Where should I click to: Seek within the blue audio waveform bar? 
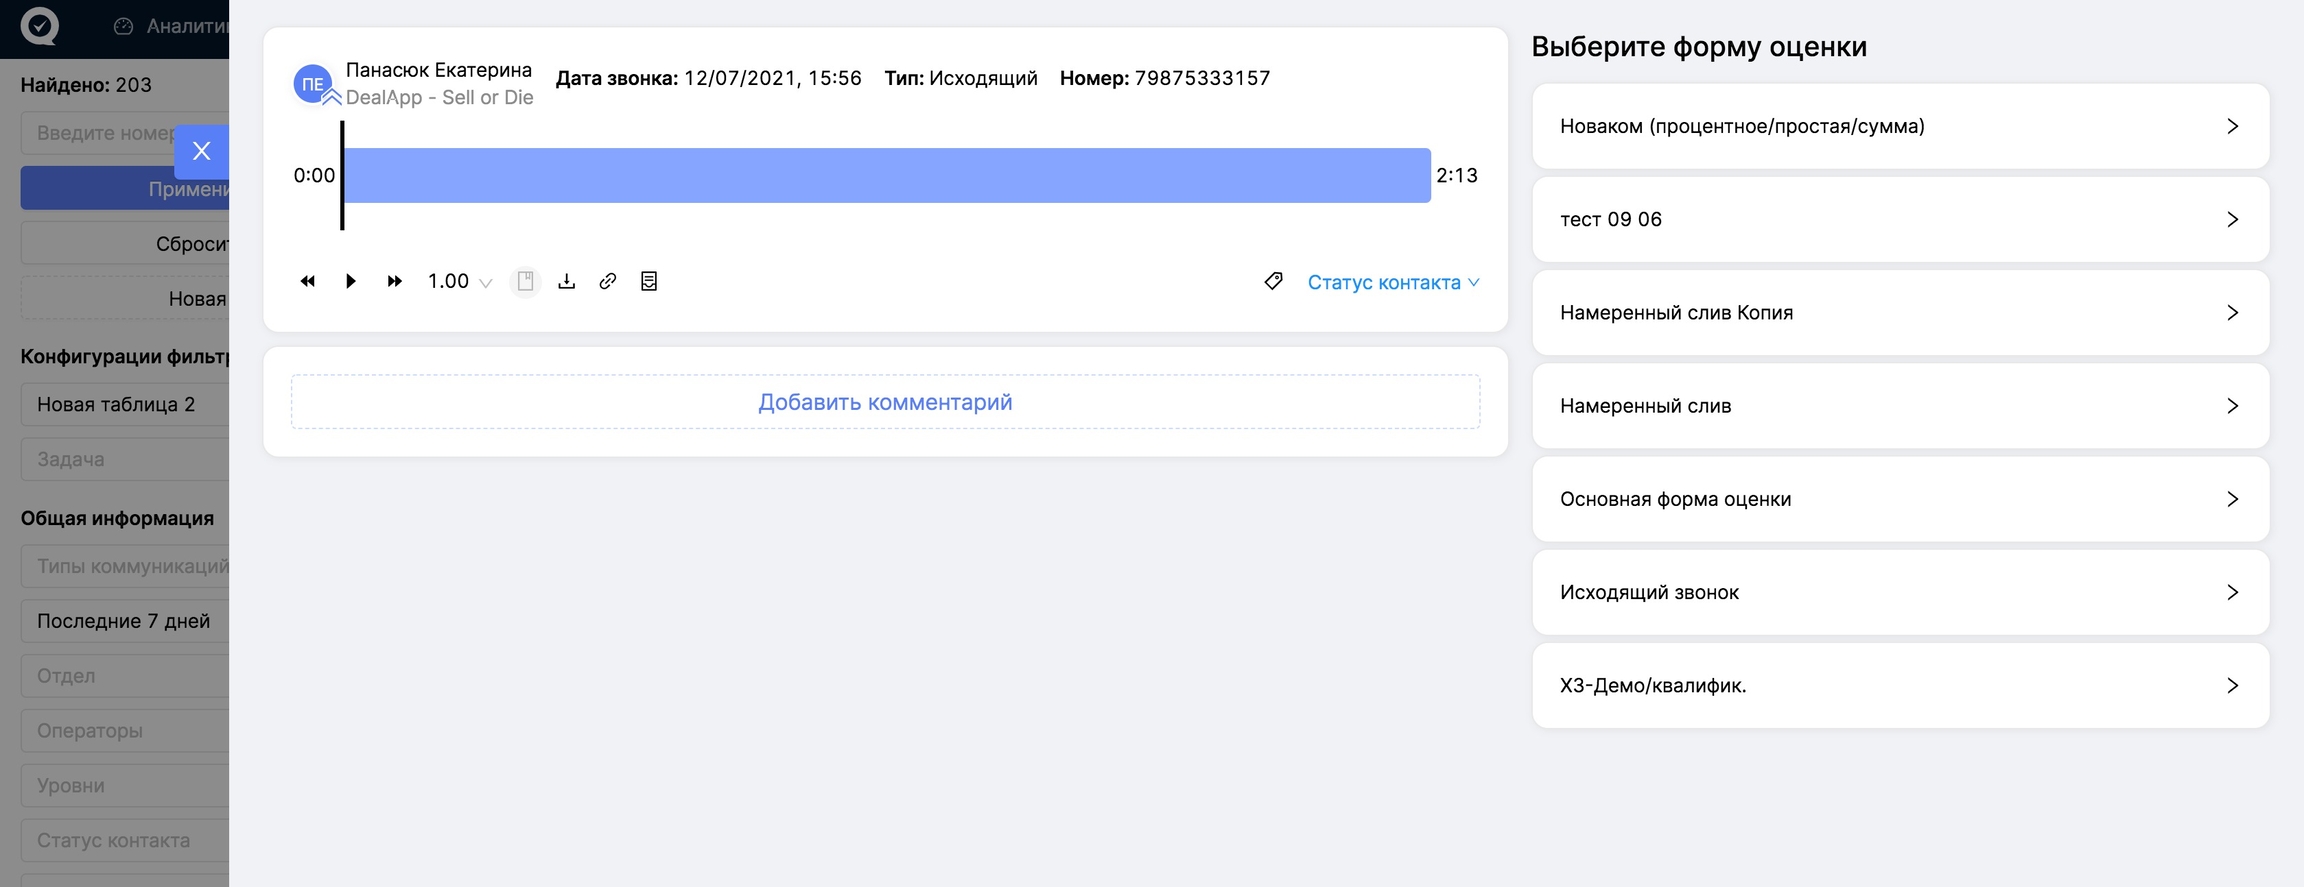coord(886,176)
